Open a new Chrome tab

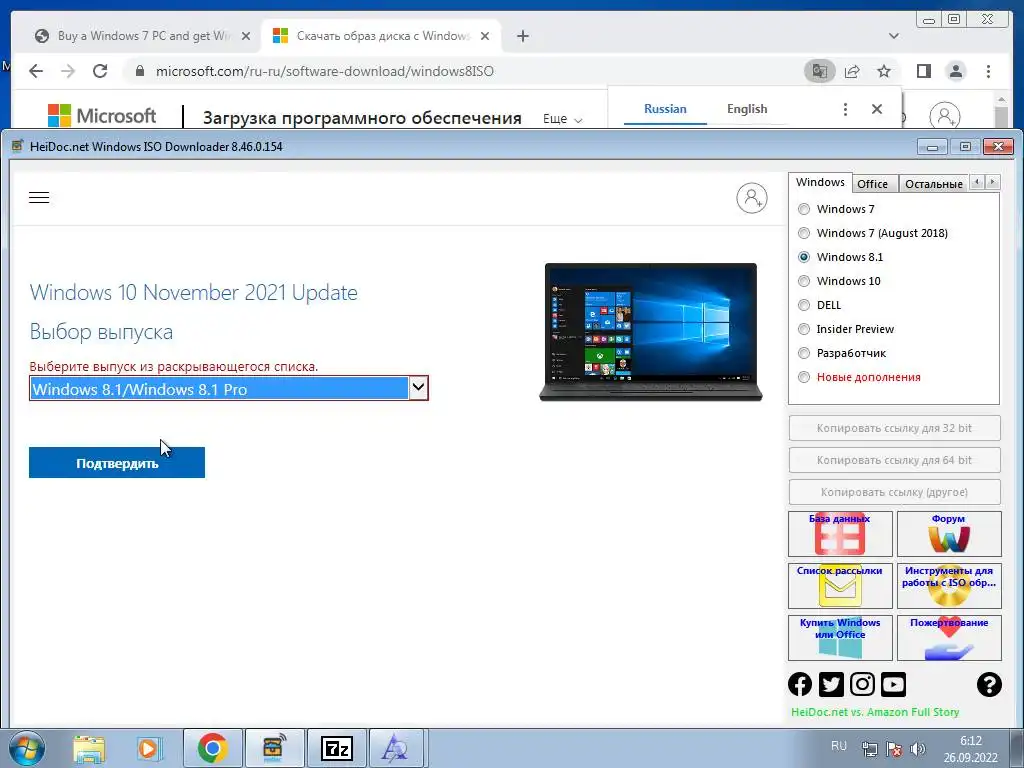[522, 36]
